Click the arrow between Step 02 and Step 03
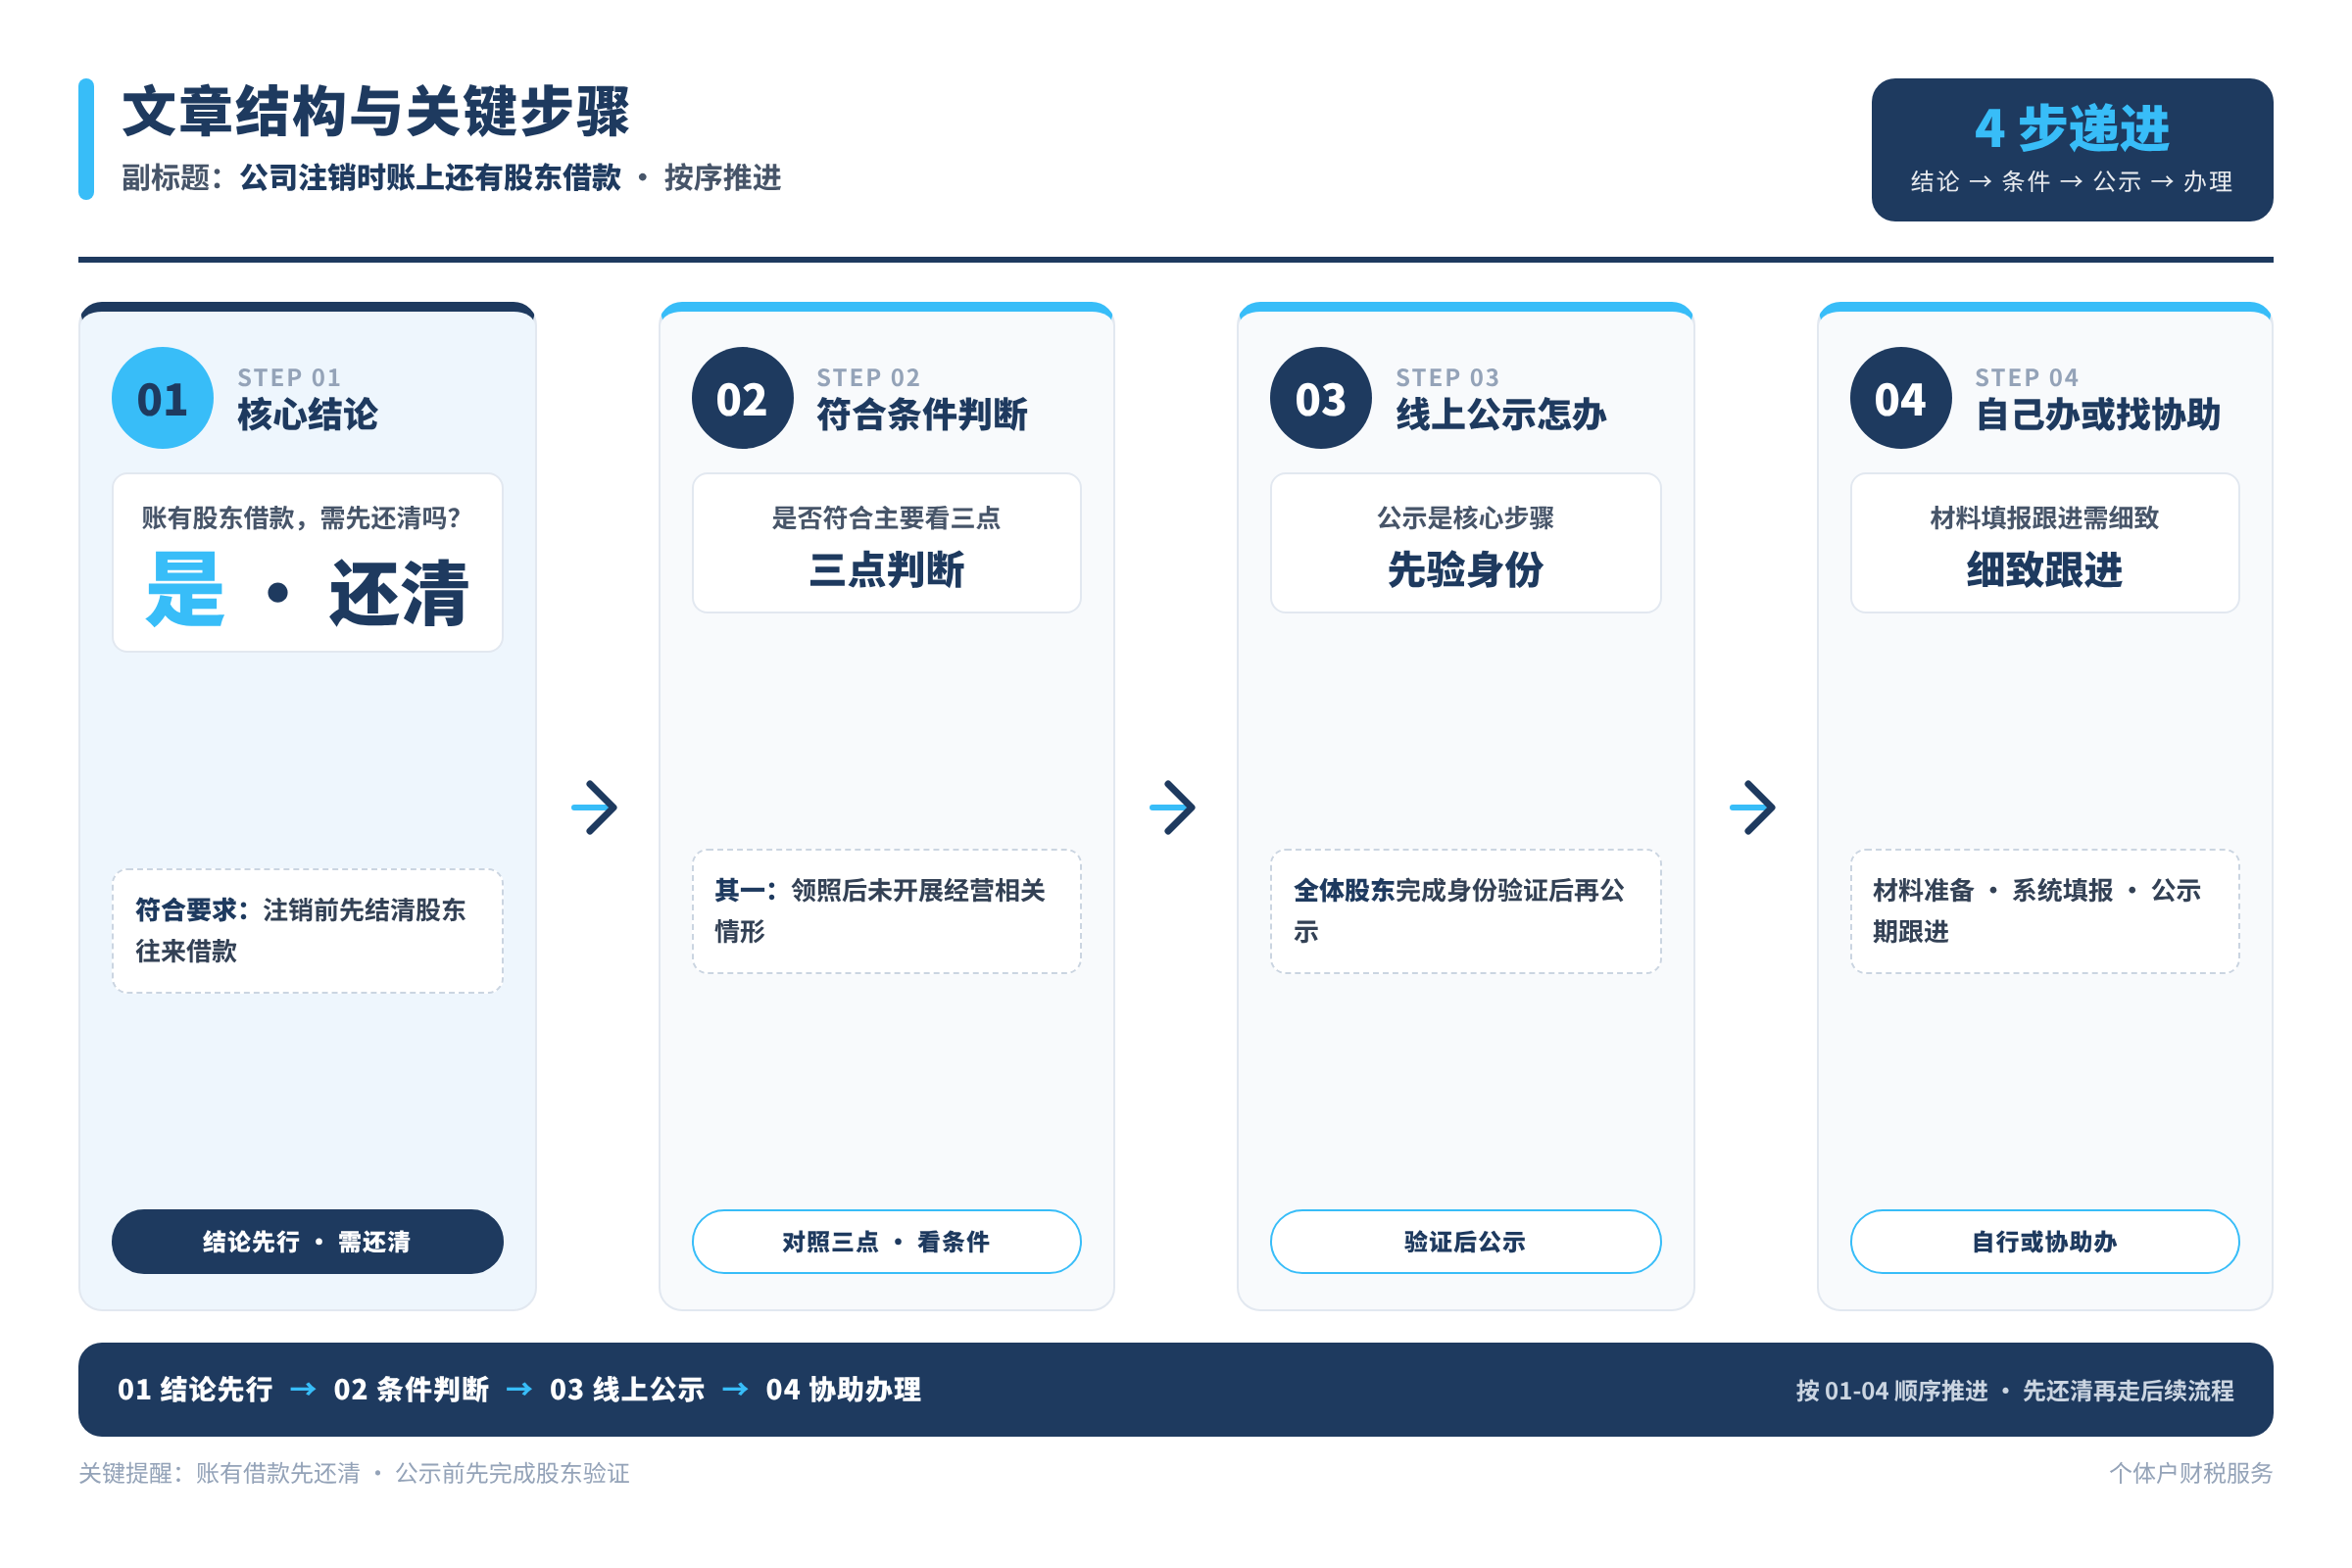The image size is (2352, 1568). pyautogui.click(x=1174, y=807)
